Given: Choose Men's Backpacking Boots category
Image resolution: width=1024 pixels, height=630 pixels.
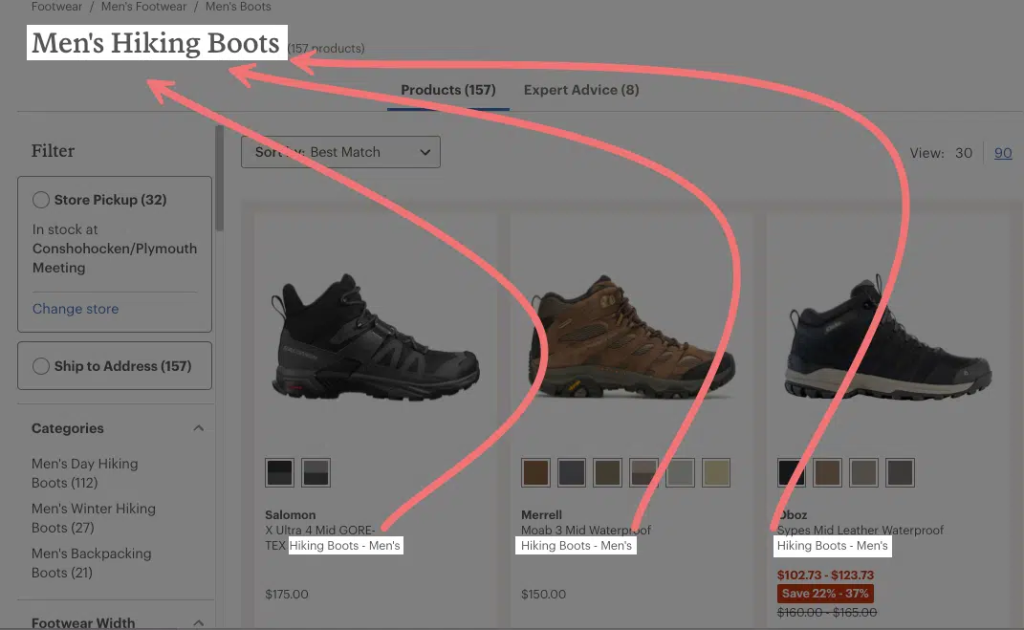Looking at the screenshot, I should click(90, 563).
